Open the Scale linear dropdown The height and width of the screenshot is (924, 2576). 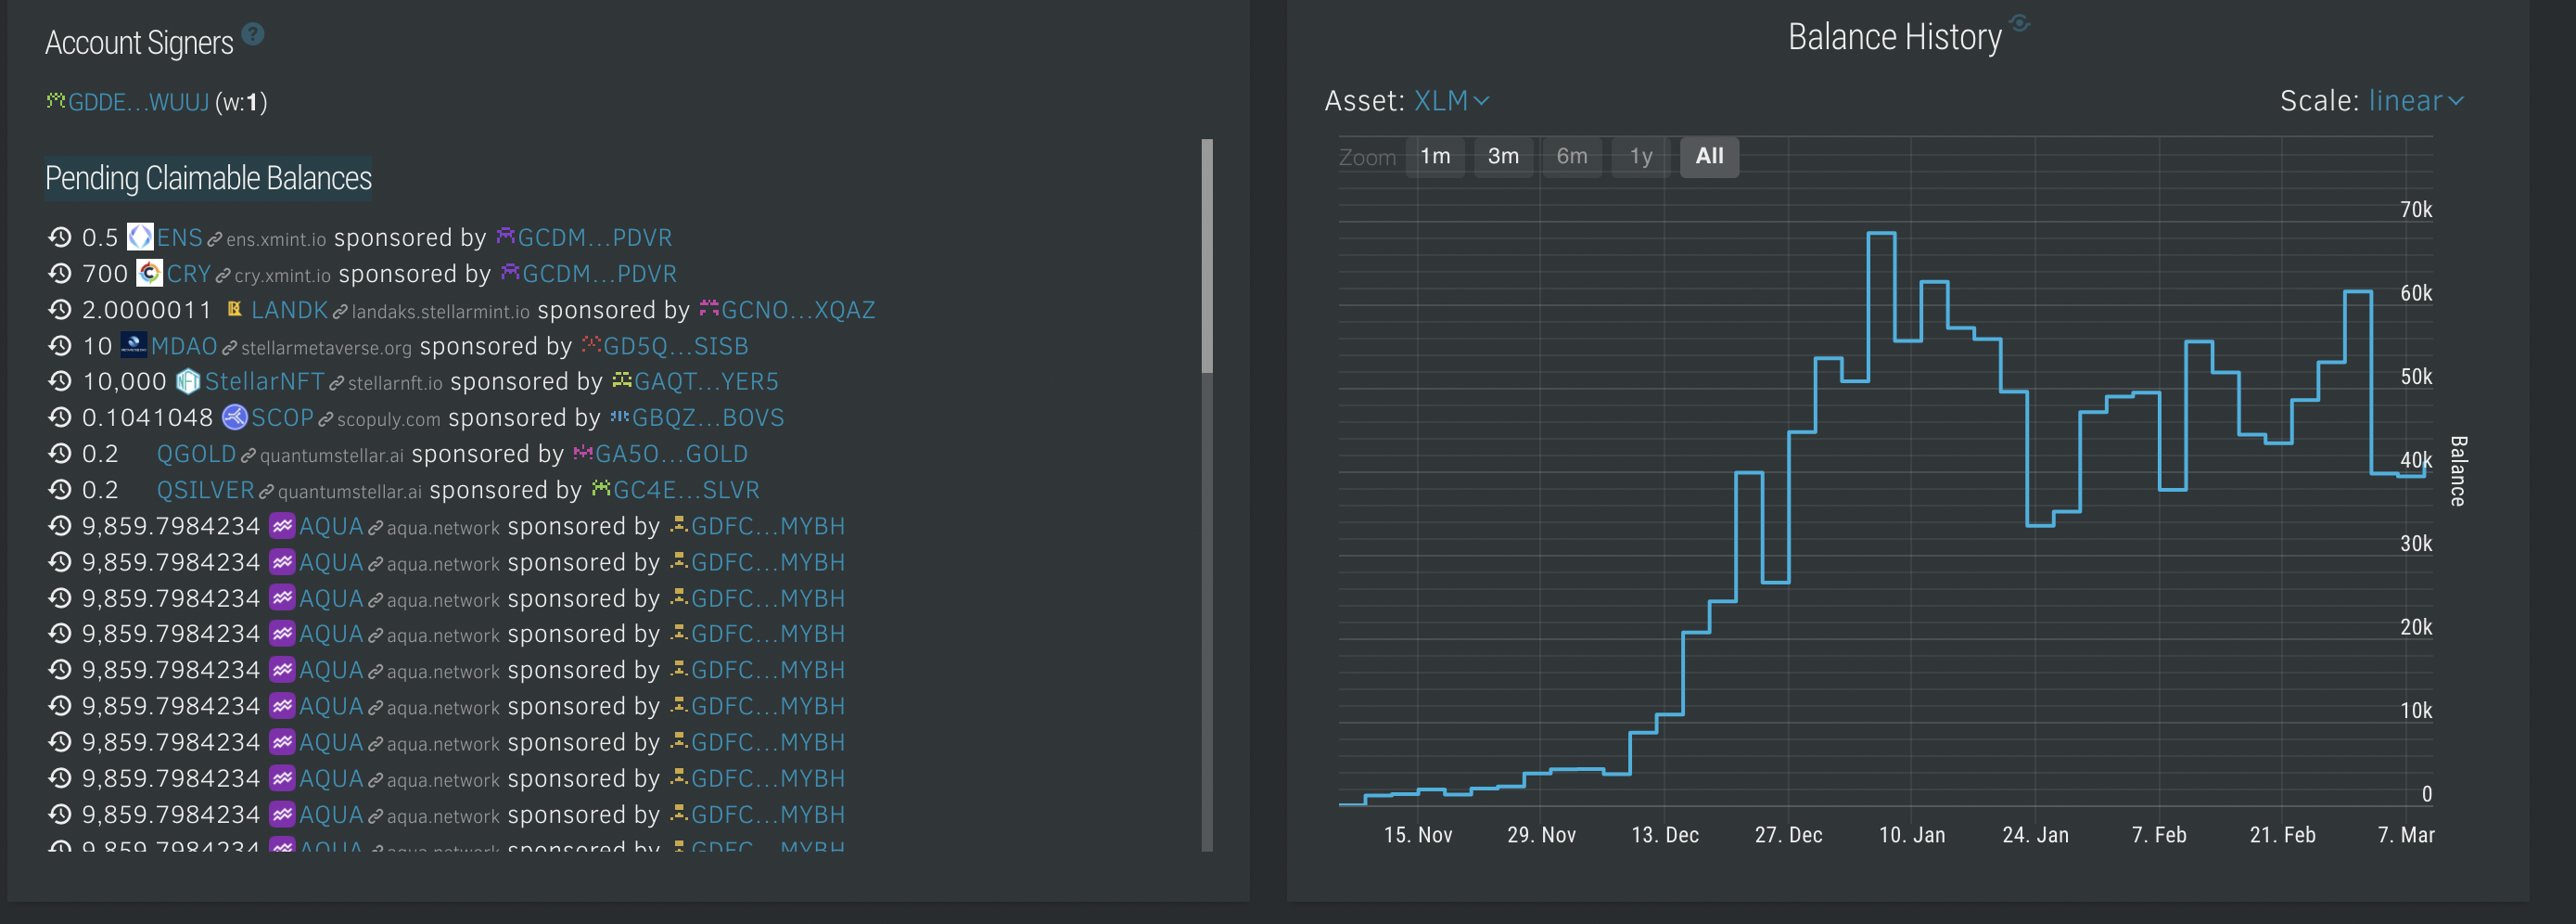[x=2416, y=101]
